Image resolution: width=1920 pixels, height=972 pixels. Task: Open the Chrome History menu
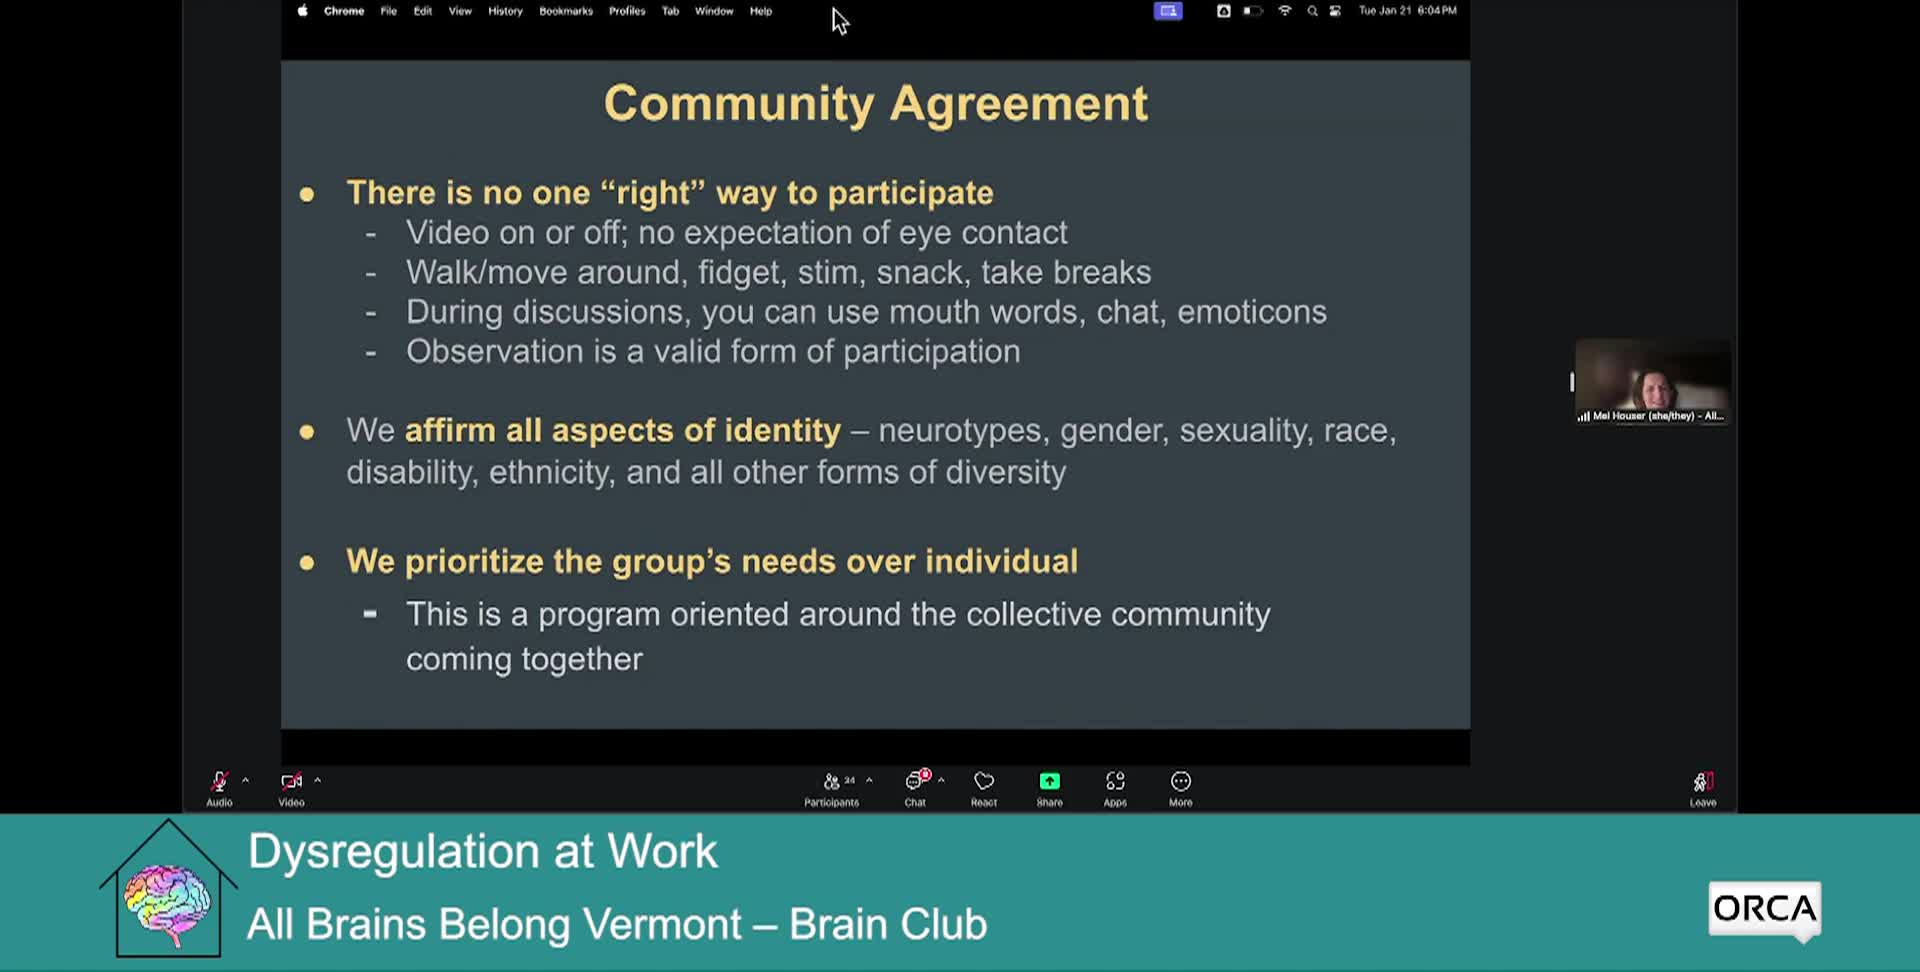(504, 11)
